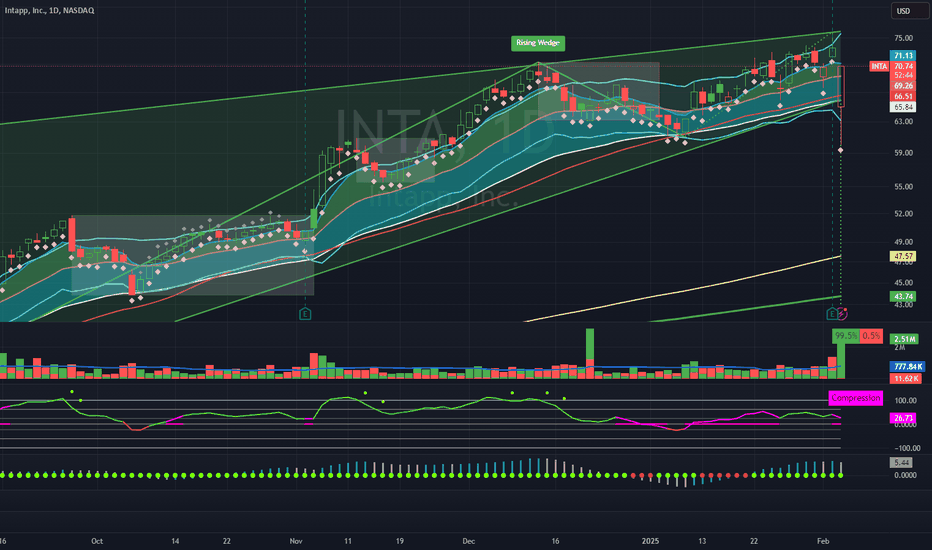Click the 2.51M volume value label
This screenshot has height=550, width=932.
click(903, 339)
